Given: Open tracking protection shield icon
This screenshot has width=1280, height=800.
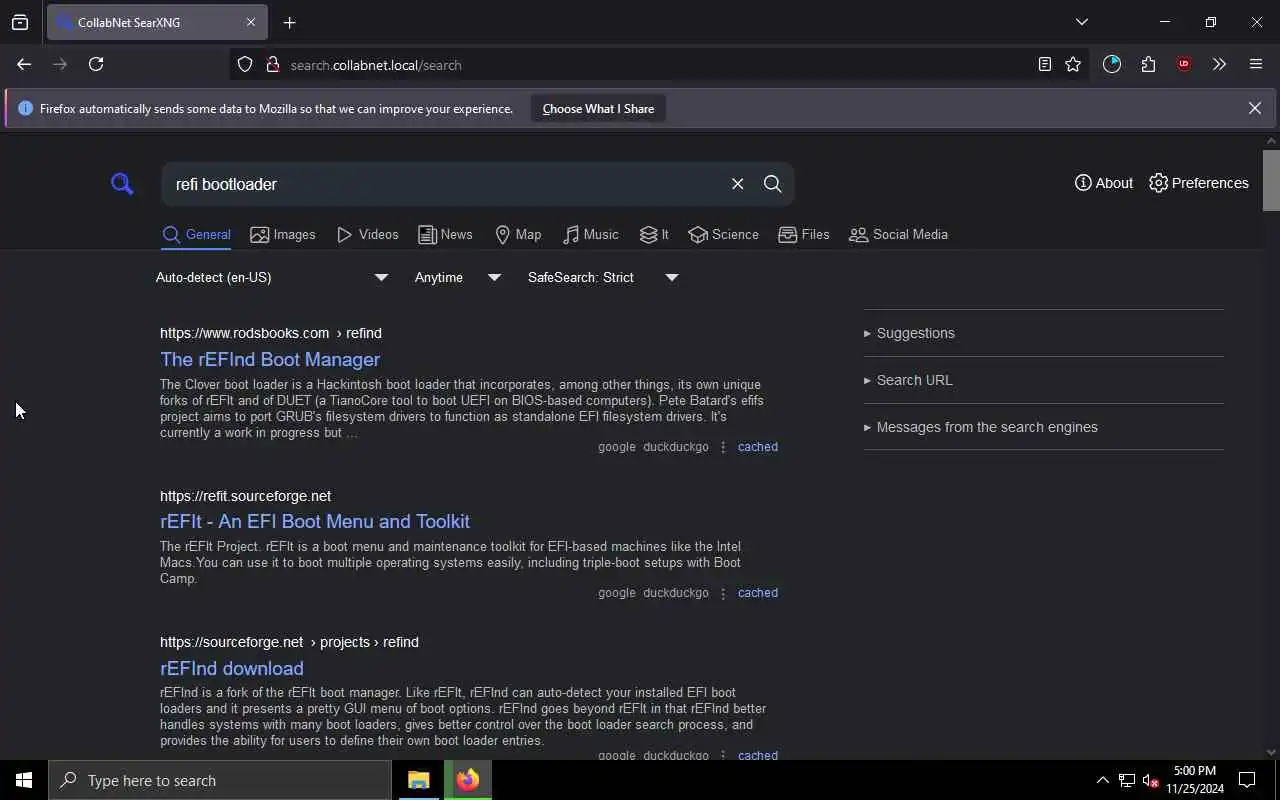Looking at the screenshot, I should click(x=245, y=65).
